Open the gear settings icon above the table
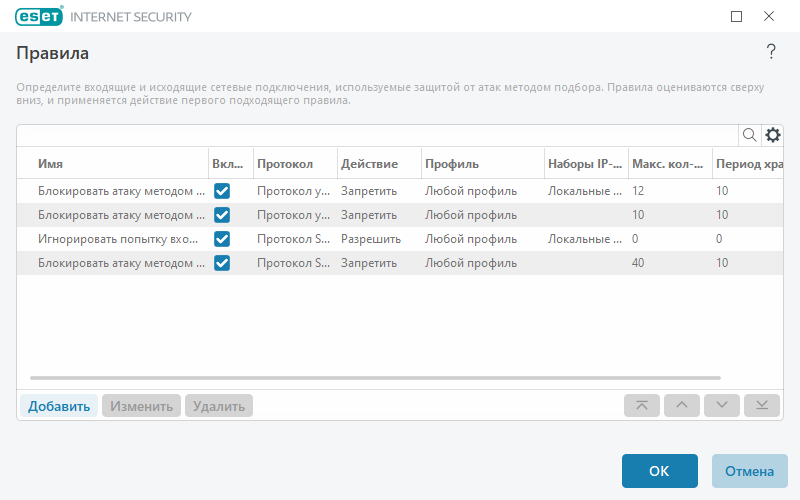The image size is (800, 500). coord(773,135)
